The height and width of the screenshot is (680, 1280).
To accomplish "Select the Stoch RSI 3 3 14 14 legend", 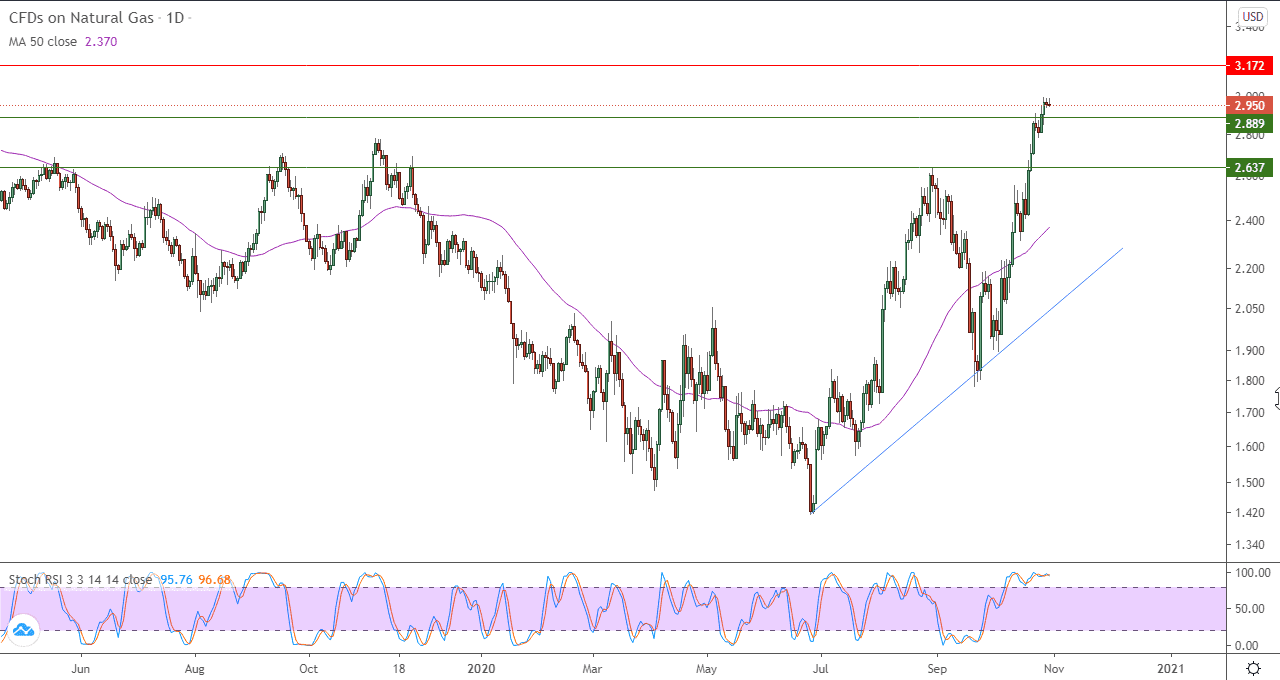I will (x=81, y=580).
